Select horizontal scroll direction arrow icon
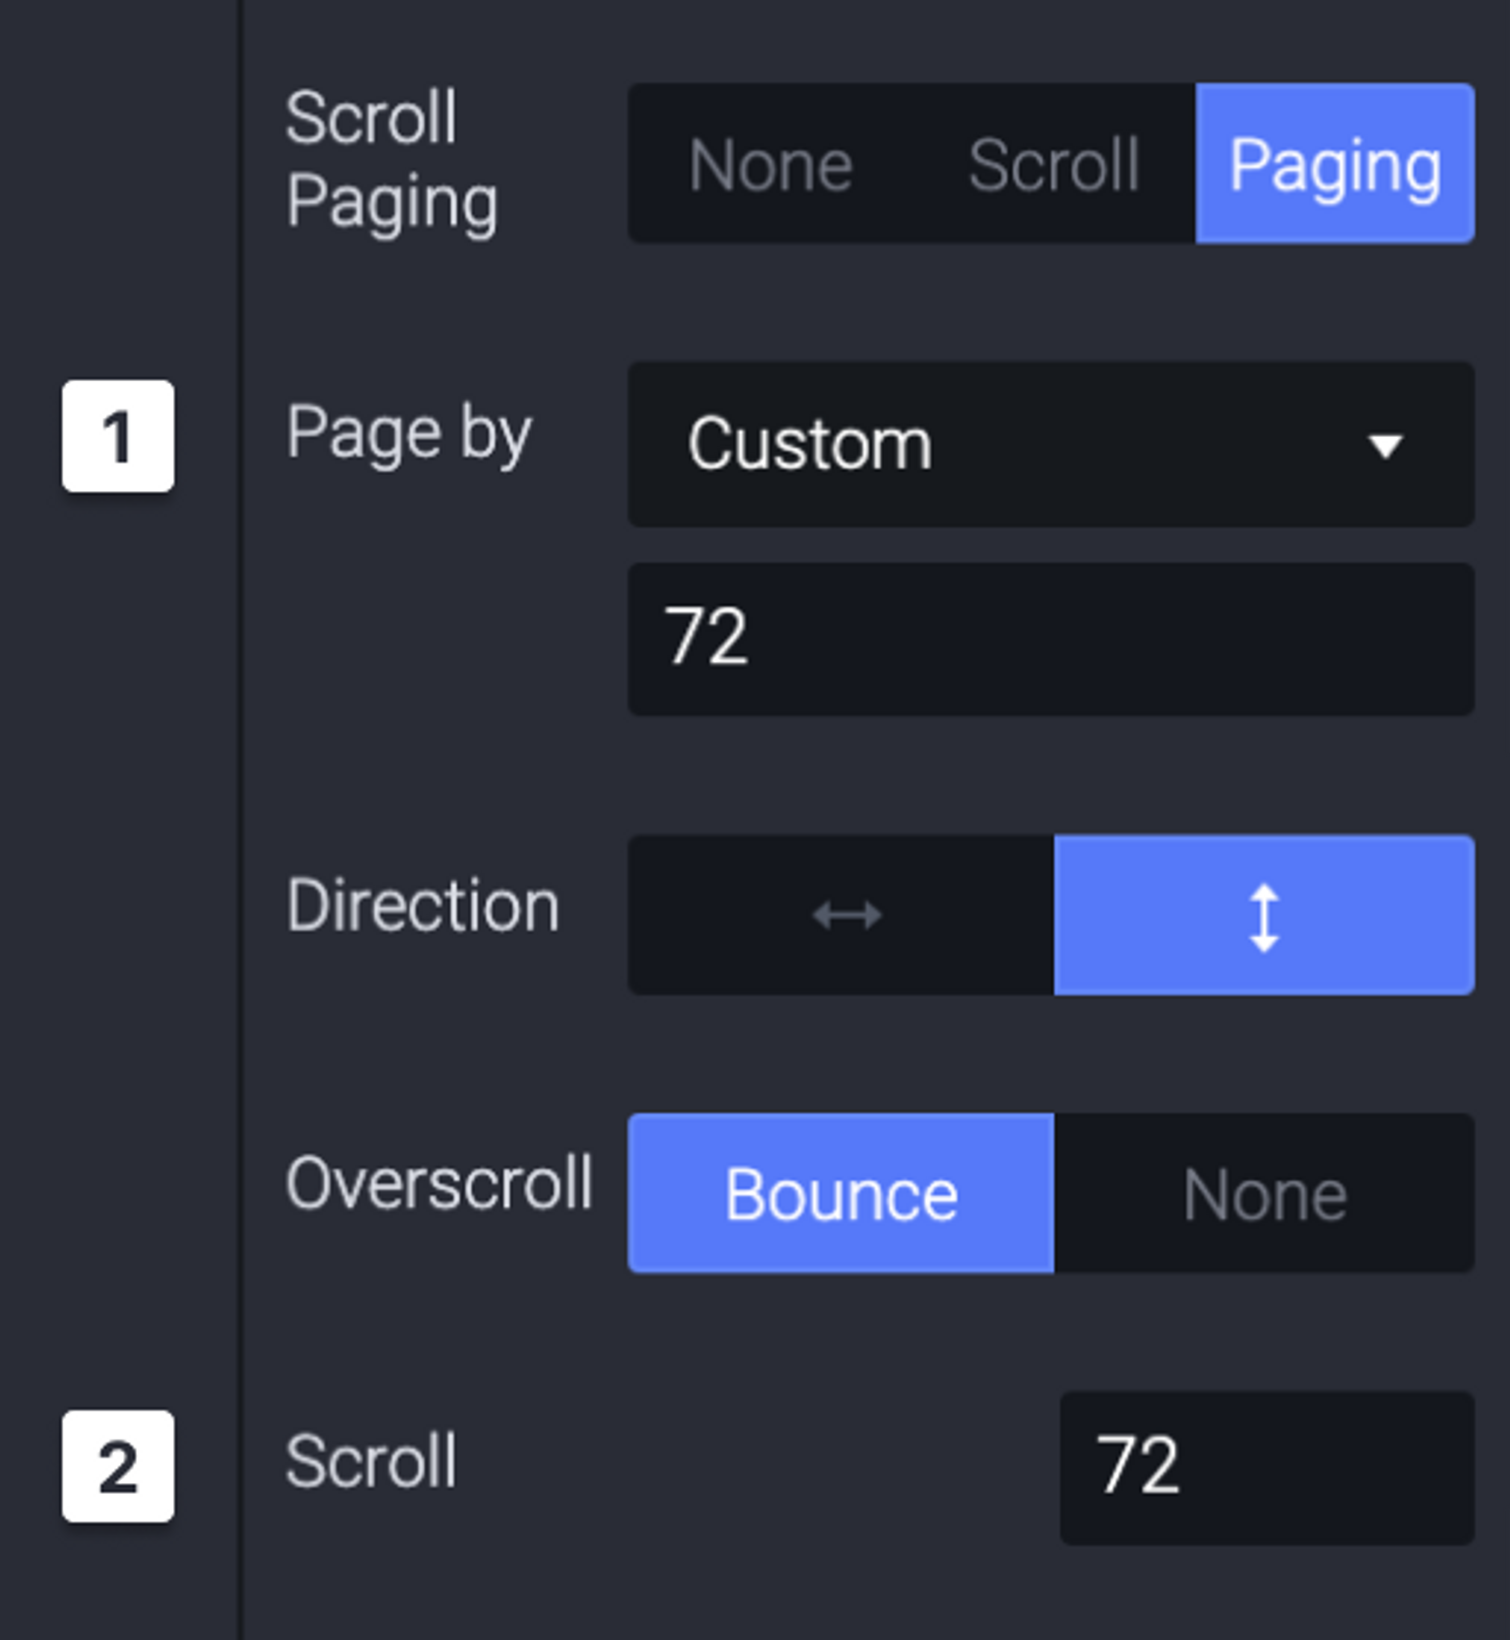 tap(846, 915)
